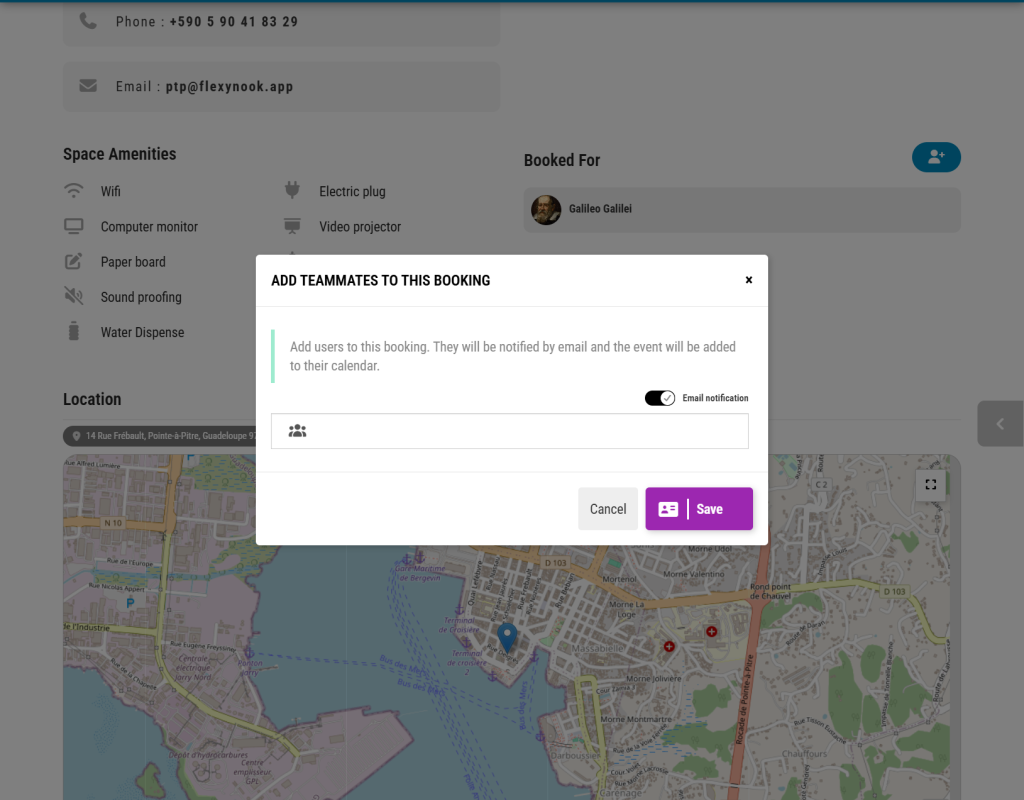This screenshot has height=800, width=1024.
Task: Click the Video projector icon
Action: 292,226
